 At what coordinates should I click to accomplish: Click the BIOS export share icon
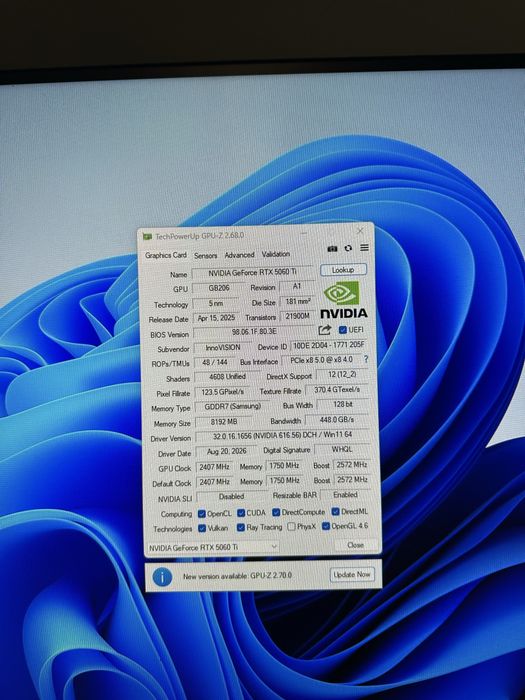coord(325,330)
